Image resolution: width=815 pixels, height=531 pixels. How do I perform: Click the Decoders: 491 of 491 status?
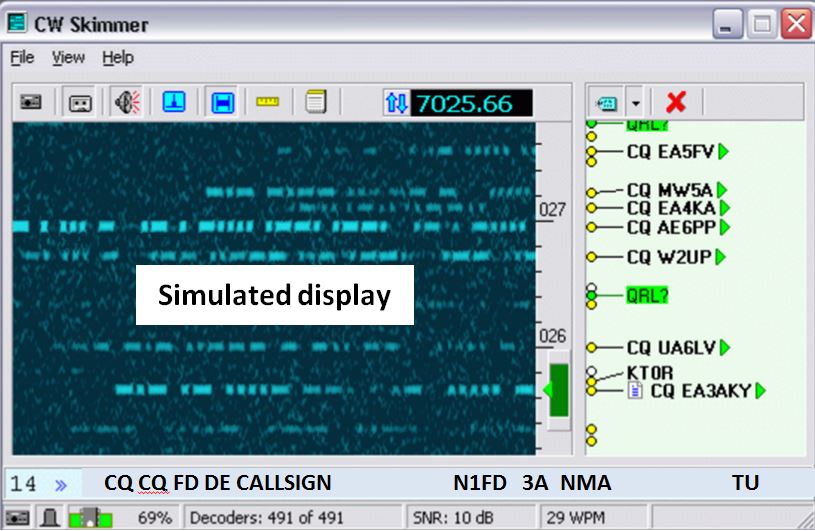[267, 518]
